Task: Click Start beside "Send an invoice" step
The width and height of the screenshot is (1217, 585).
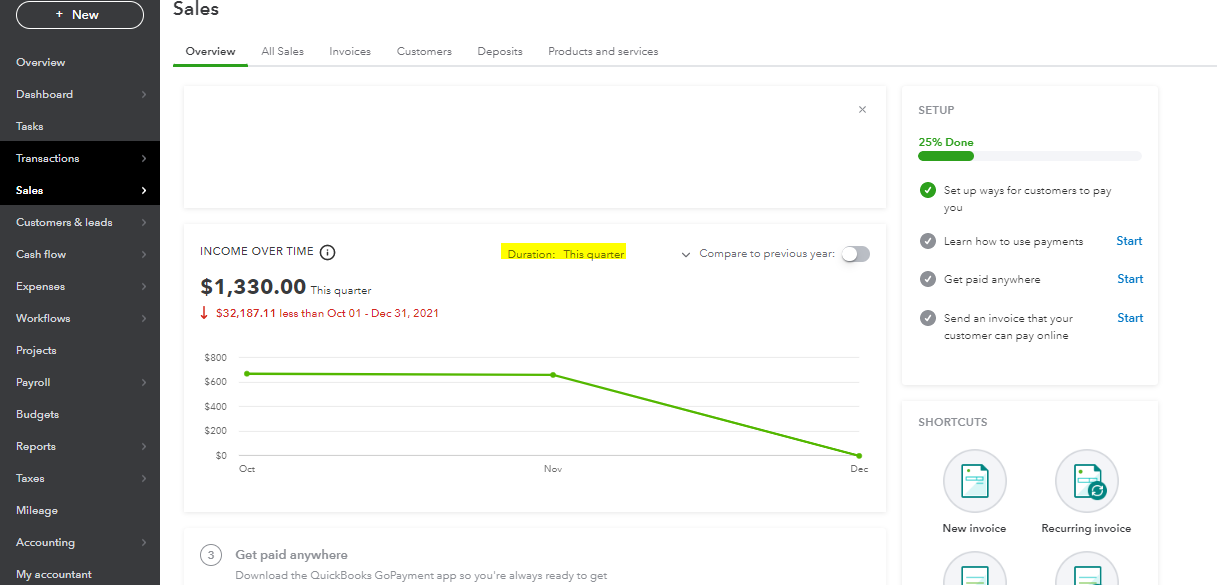Action: (x=1129, y=317)
